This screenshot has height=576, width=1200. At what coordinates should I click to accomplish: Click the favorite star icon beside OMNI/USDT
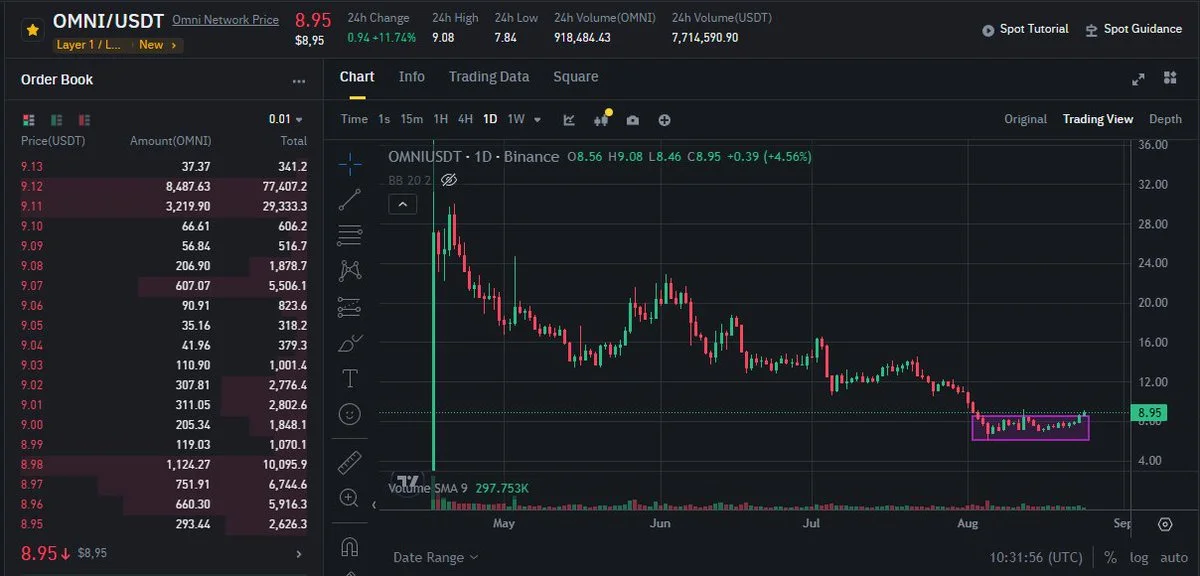33,30
